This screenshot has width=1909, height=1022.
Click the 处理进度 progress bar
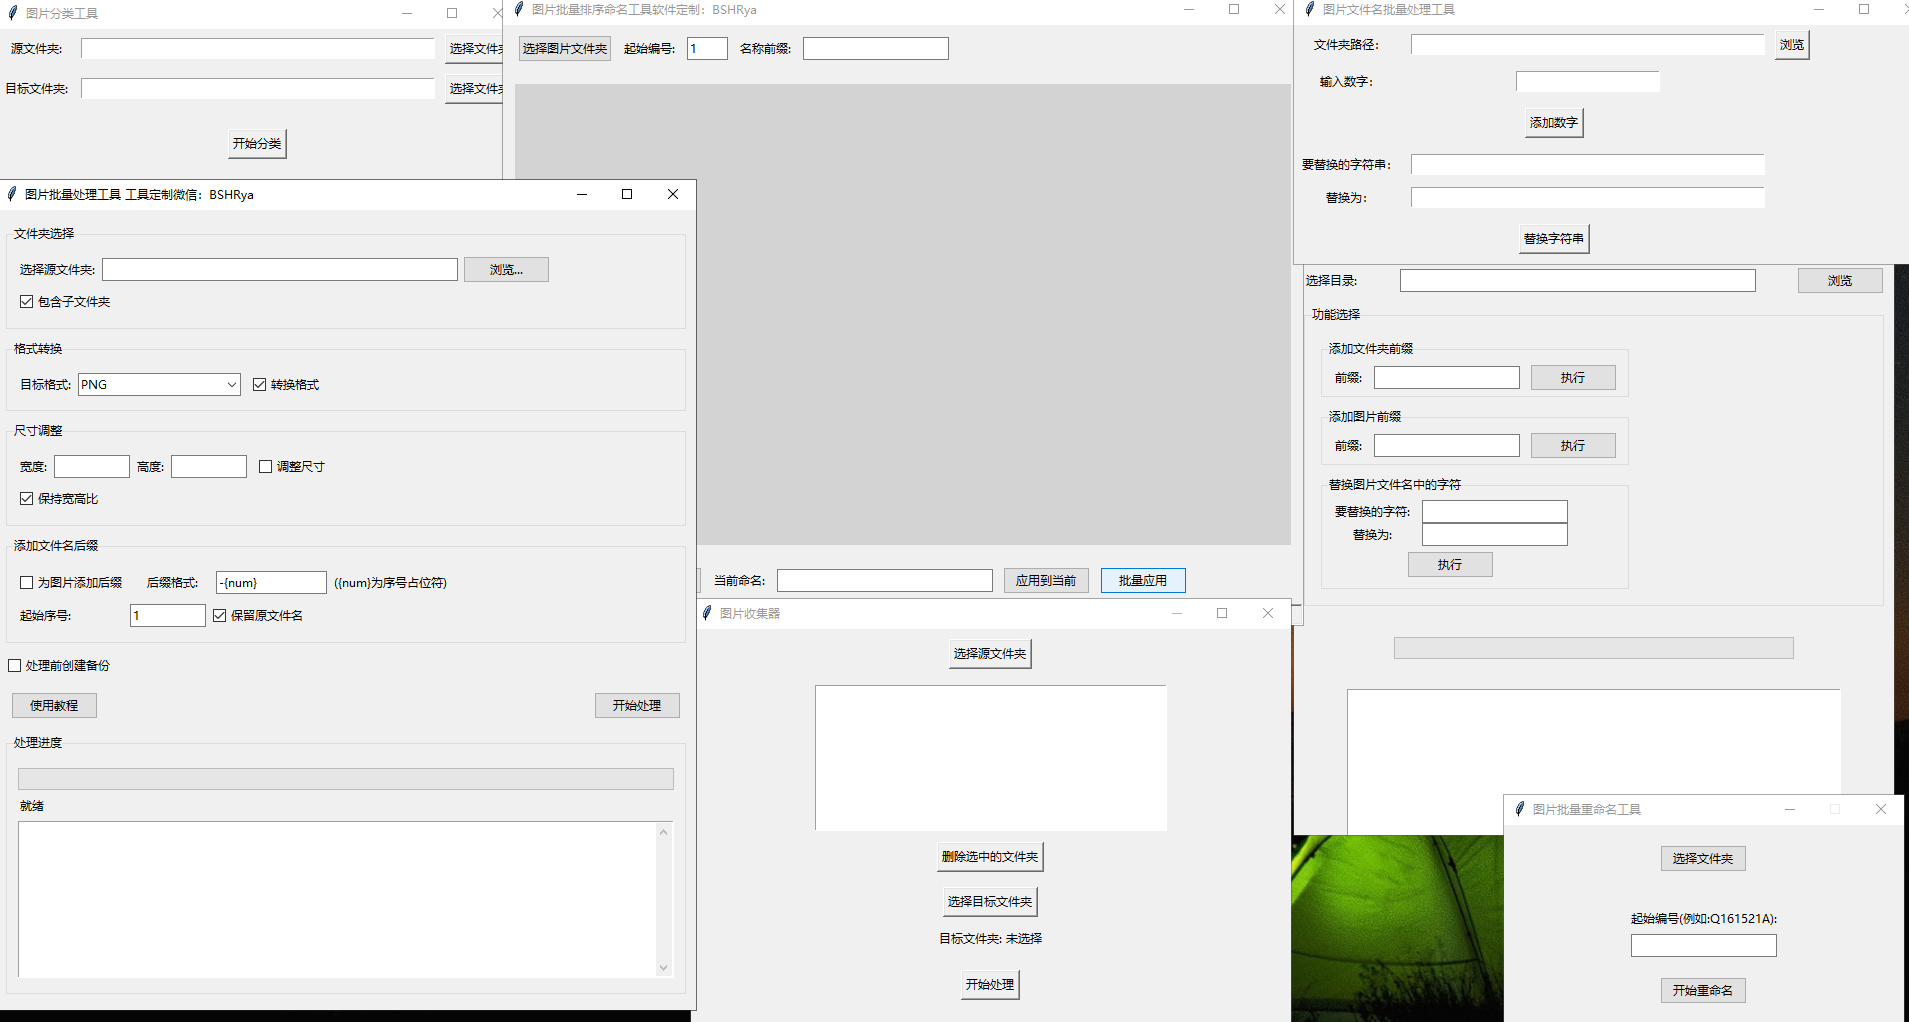[345, 779]
